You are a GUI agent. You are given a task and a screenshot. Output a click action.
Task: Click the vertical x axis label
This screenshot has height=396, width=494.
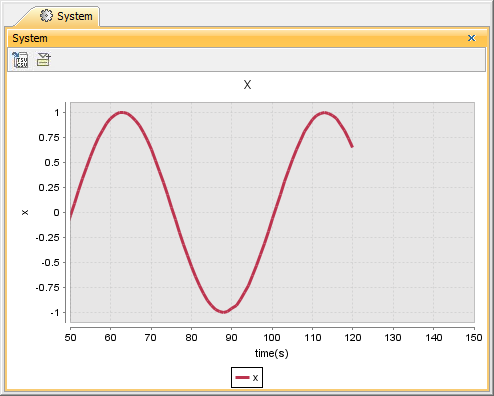pos(25,212)
